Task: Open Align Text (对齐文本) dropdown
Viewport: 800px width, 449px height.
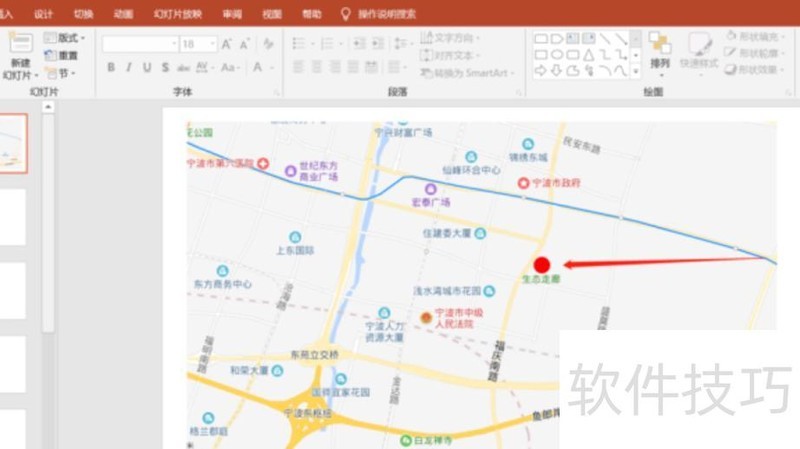Action: (450, 55)
